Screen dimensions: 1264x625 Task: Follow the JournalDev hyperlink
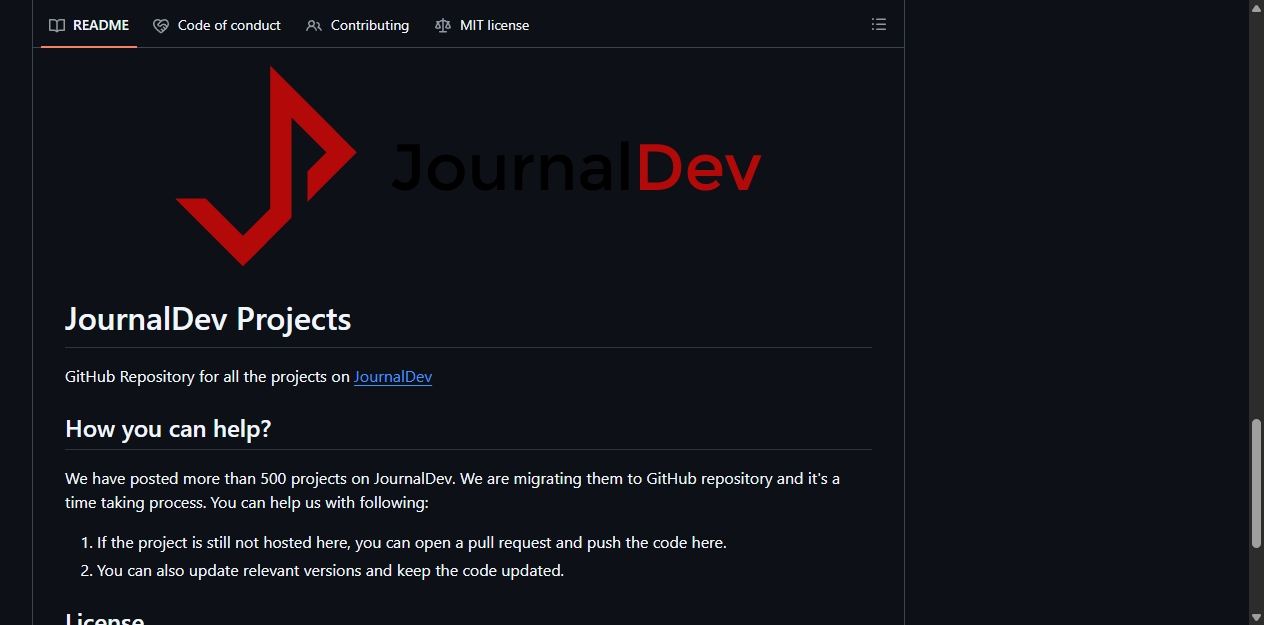click(x=393, y=377)
